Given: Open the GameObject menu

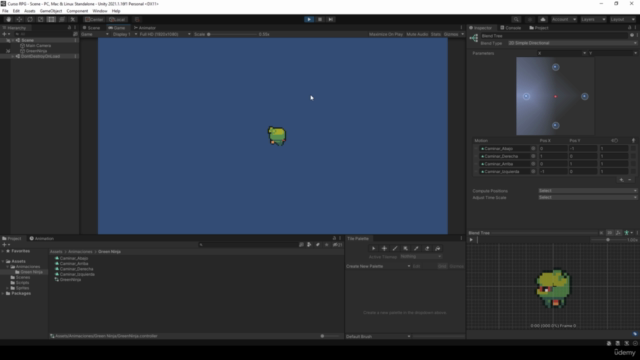Looking at the screenshot, I should coord(51,11).
